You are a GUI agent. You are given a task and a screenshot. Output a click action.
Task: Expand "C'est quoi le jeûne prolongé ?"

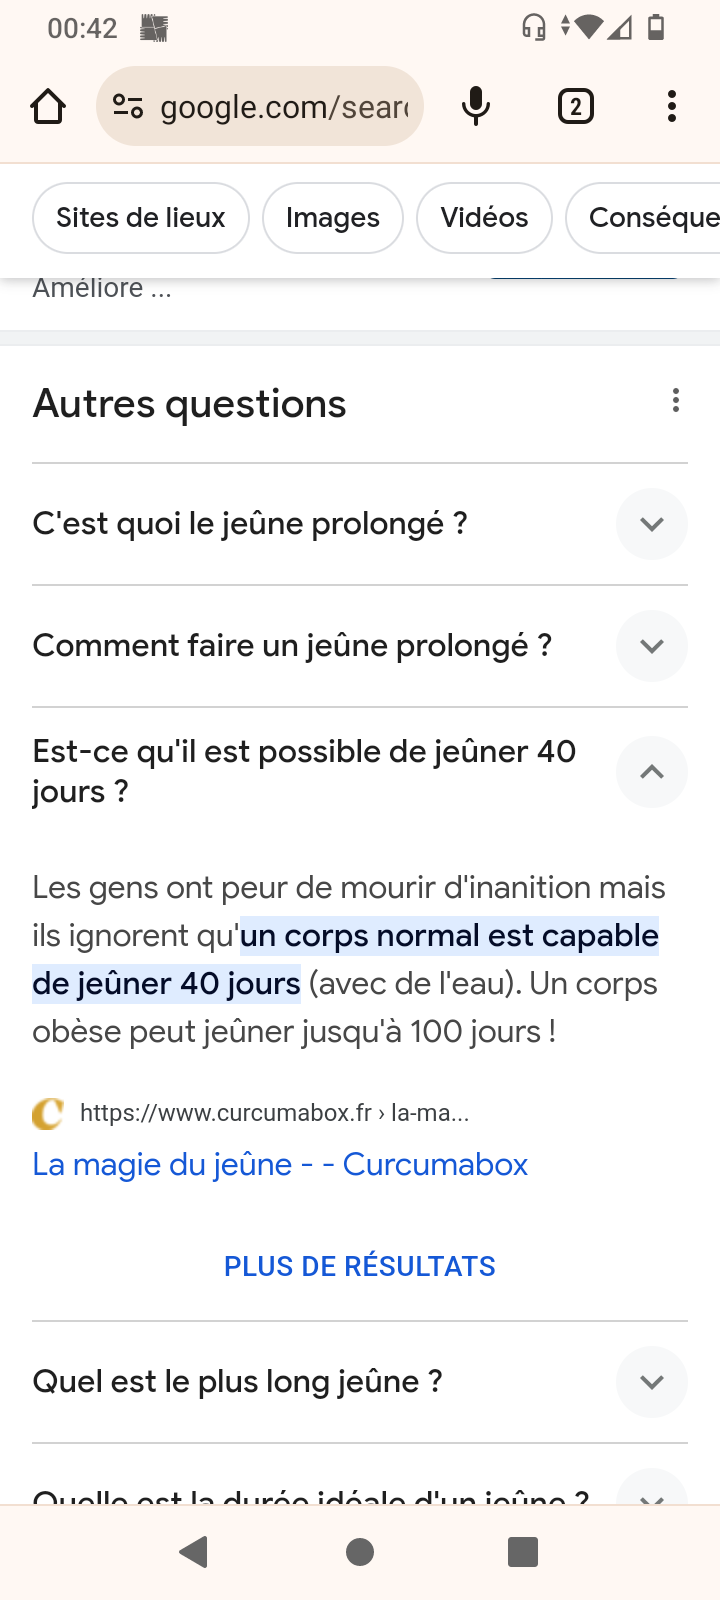point(360,524)
